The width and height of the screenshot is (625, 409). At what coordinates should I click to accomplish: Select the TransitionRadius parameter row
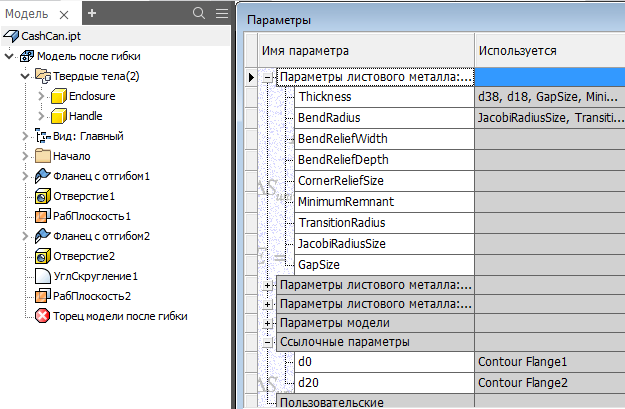(384, 223)
